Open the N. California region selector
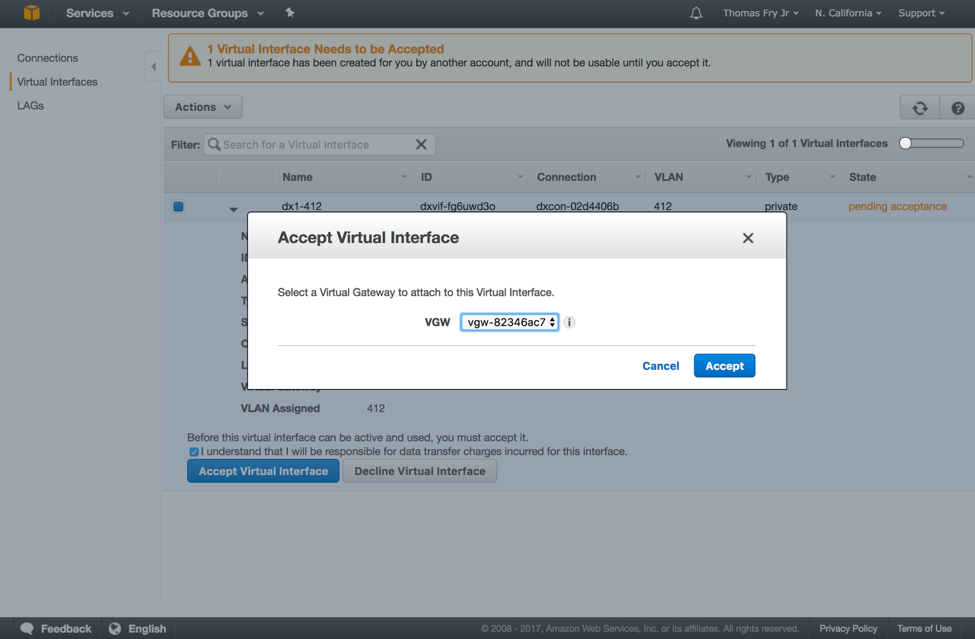Screen dimensions: 975x639 (848, 13)
